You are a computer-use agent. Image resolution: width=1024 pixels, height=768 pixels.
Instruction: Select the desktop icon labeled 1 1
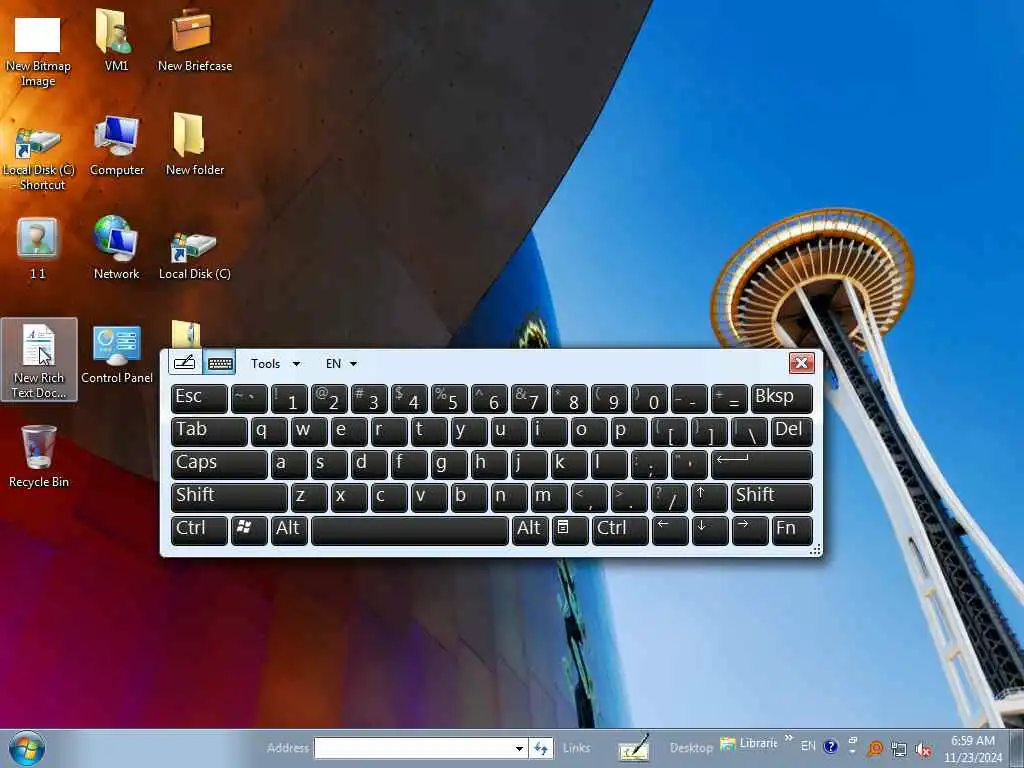tap(38, 249)
